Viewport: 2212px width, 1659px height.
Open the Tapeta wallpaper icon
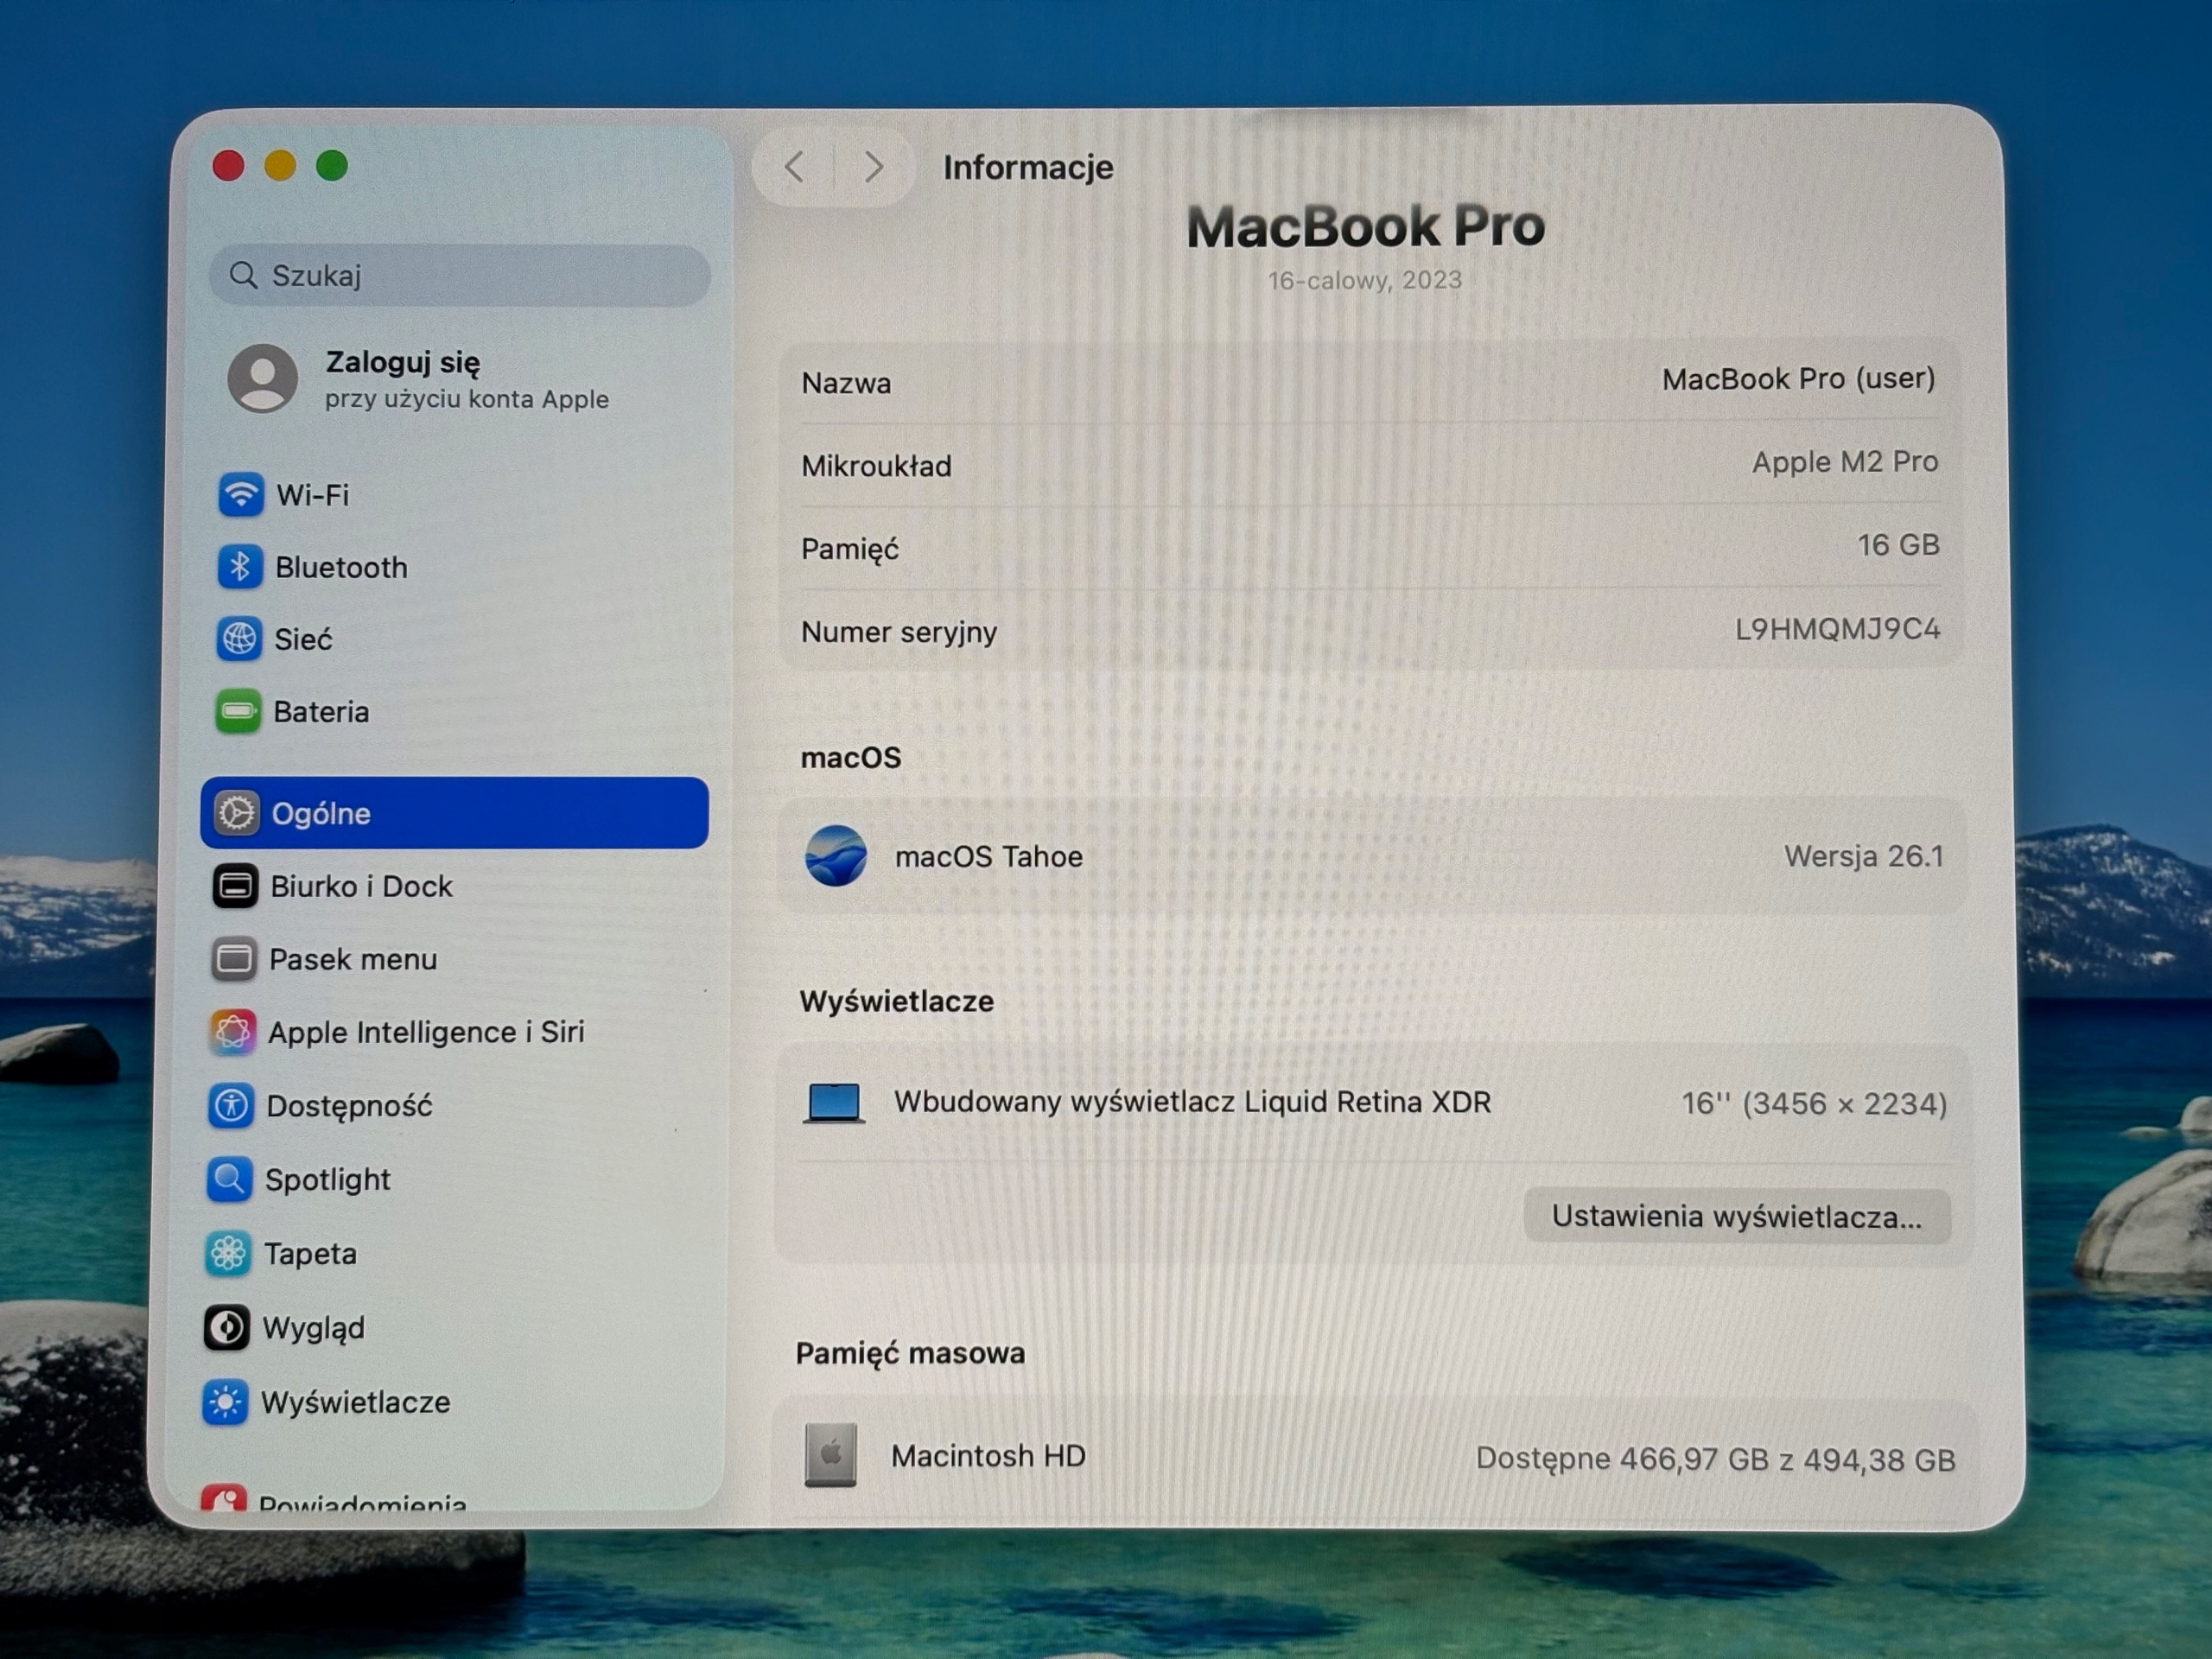tap(228, 1254)
